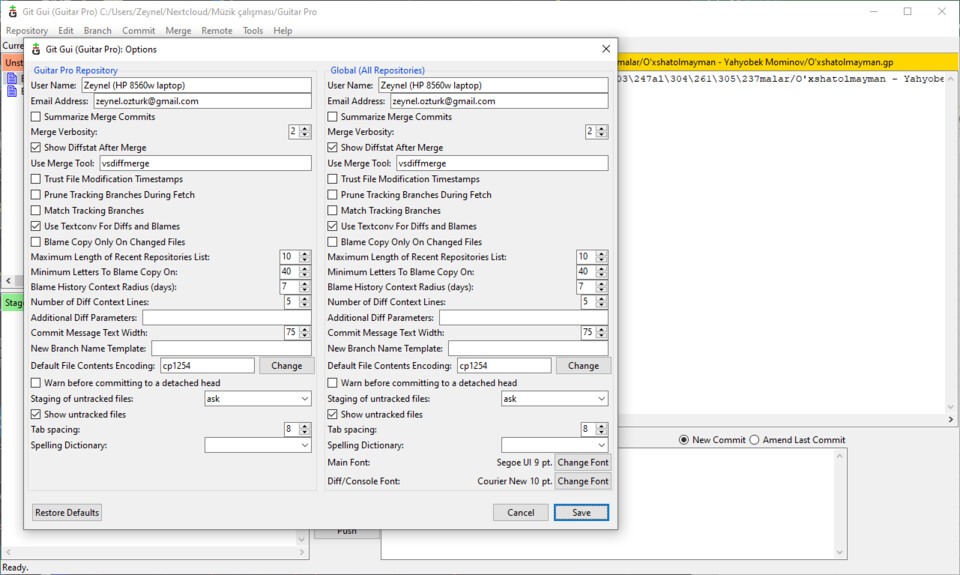This screenshot has height=575, width=960.
Task: Enable Match Tracking Branches in Guitar Pro Repository
Action: click(x=36, y=211)
